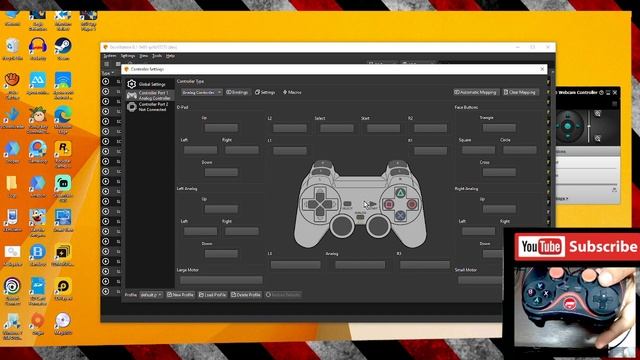Click the Delete Profile button
Screen dimensions: 640x360
click(246, 295)
